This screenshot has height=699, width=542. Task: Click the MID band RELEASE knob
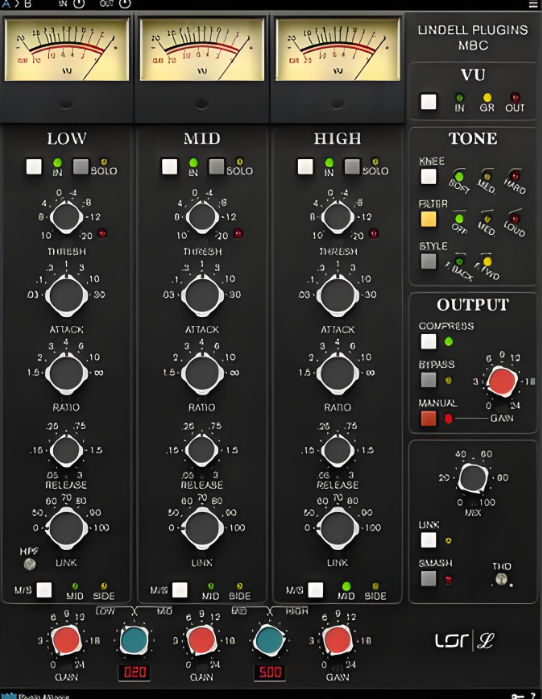pos(202,450)
